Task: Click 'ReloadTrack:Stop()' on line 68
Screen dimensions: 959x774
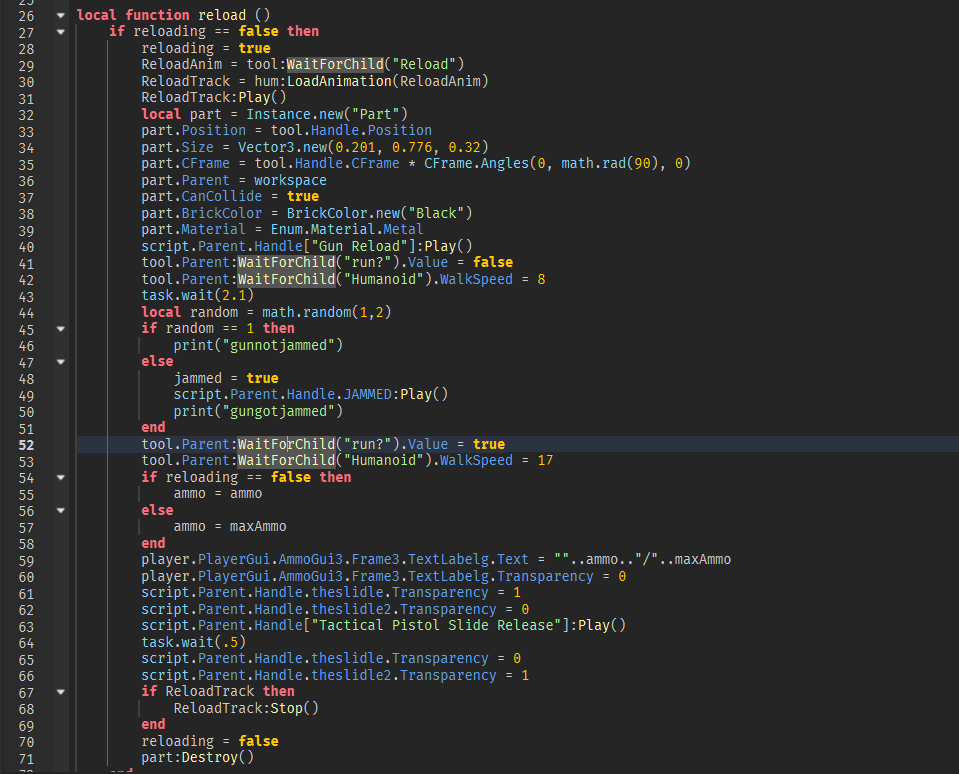Action: pyautogui.click(x=246, y=709)
